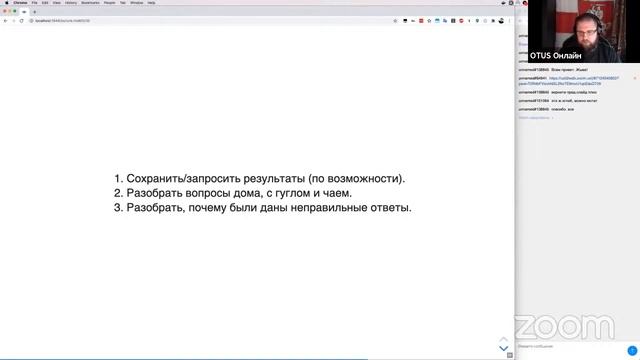Open the Edit menu
640x360 pixels.
[x=45, y=3]
